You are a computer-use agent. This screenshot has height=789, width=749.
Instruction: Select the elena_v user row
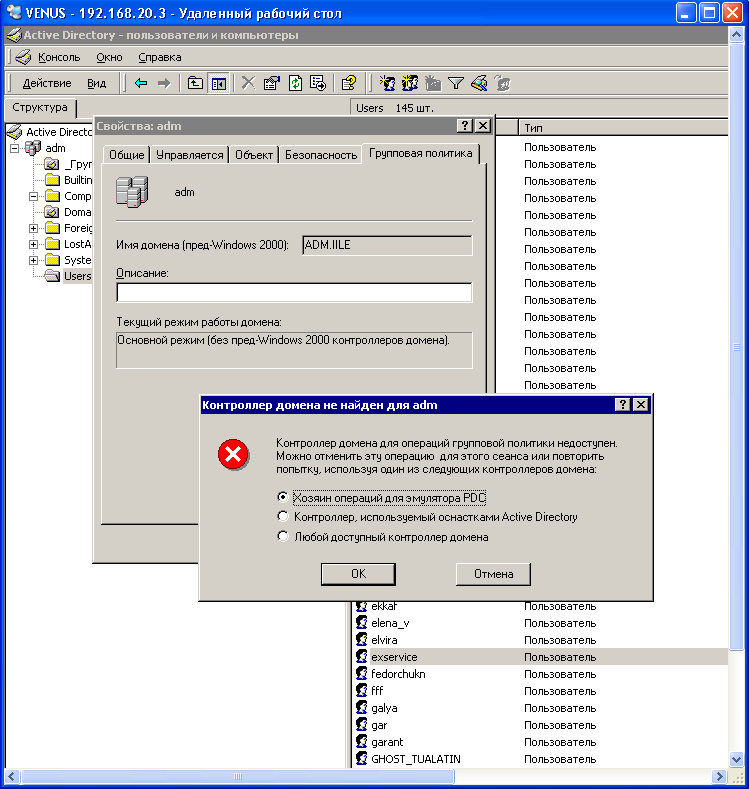coord(541,623)
